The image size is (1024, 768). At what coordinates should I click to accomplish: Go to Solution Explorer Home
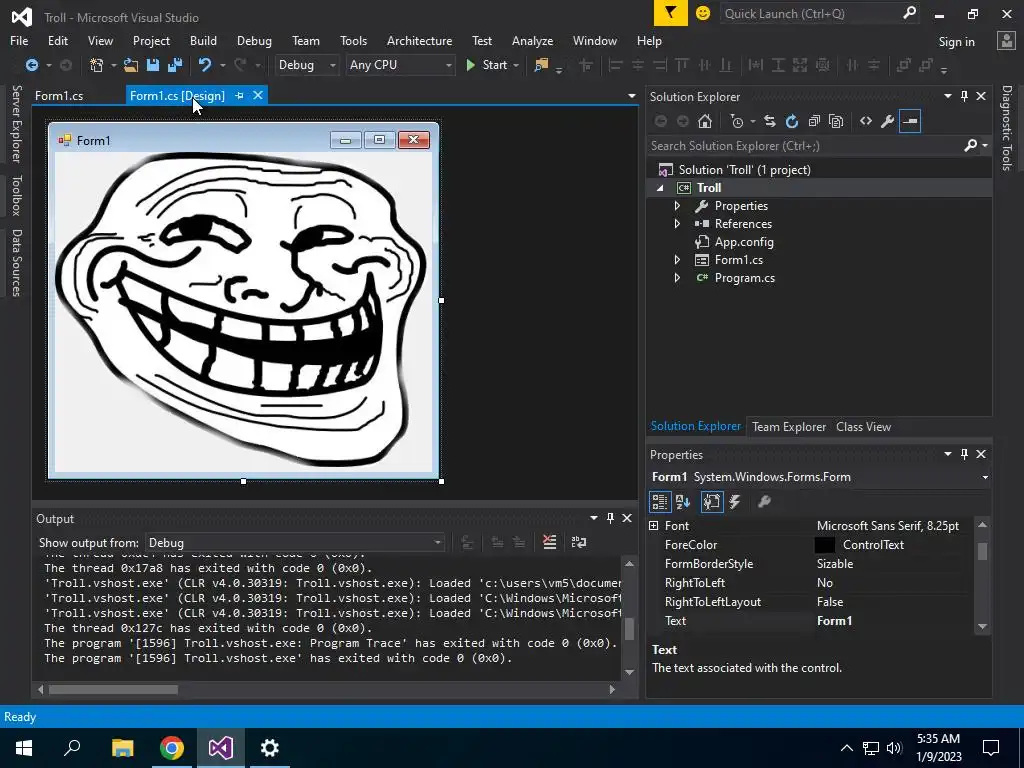click(705, 121)
